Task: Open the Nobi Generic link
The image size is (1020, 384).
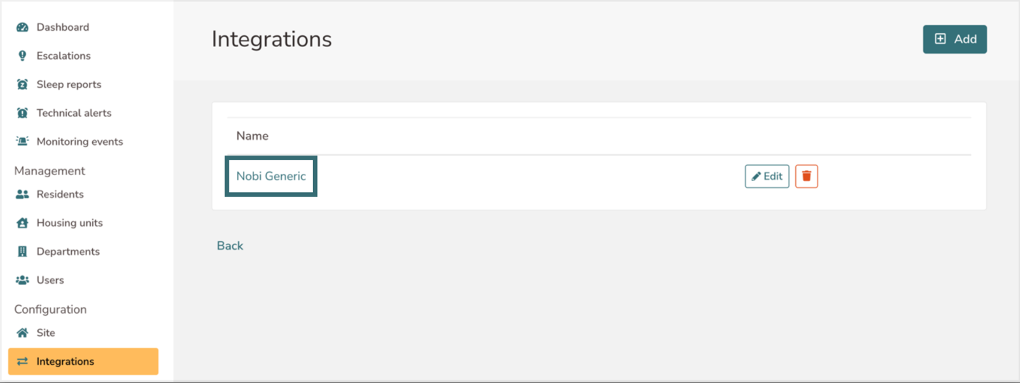Action: tap(271, 176)
